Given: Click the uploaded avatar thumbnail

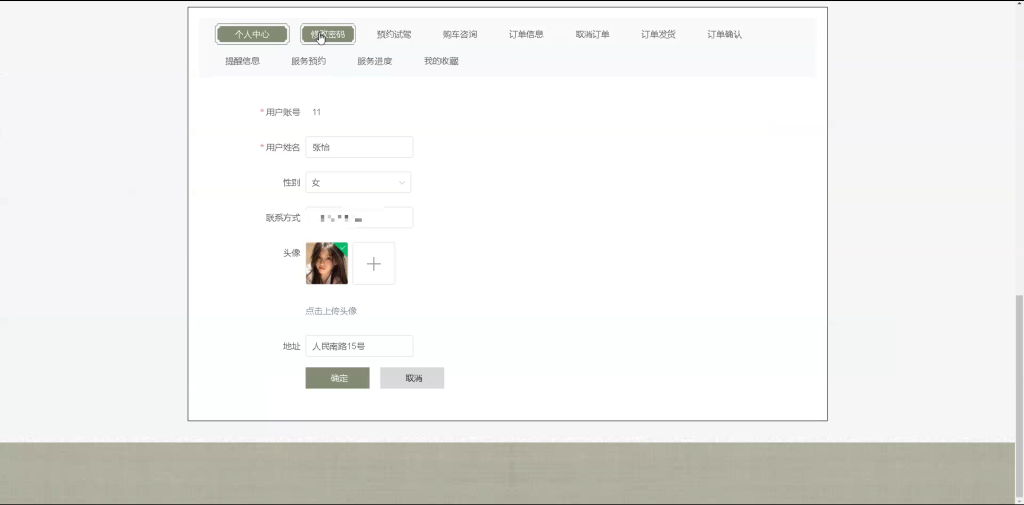Looking at the screenshot, I should 327,263.
